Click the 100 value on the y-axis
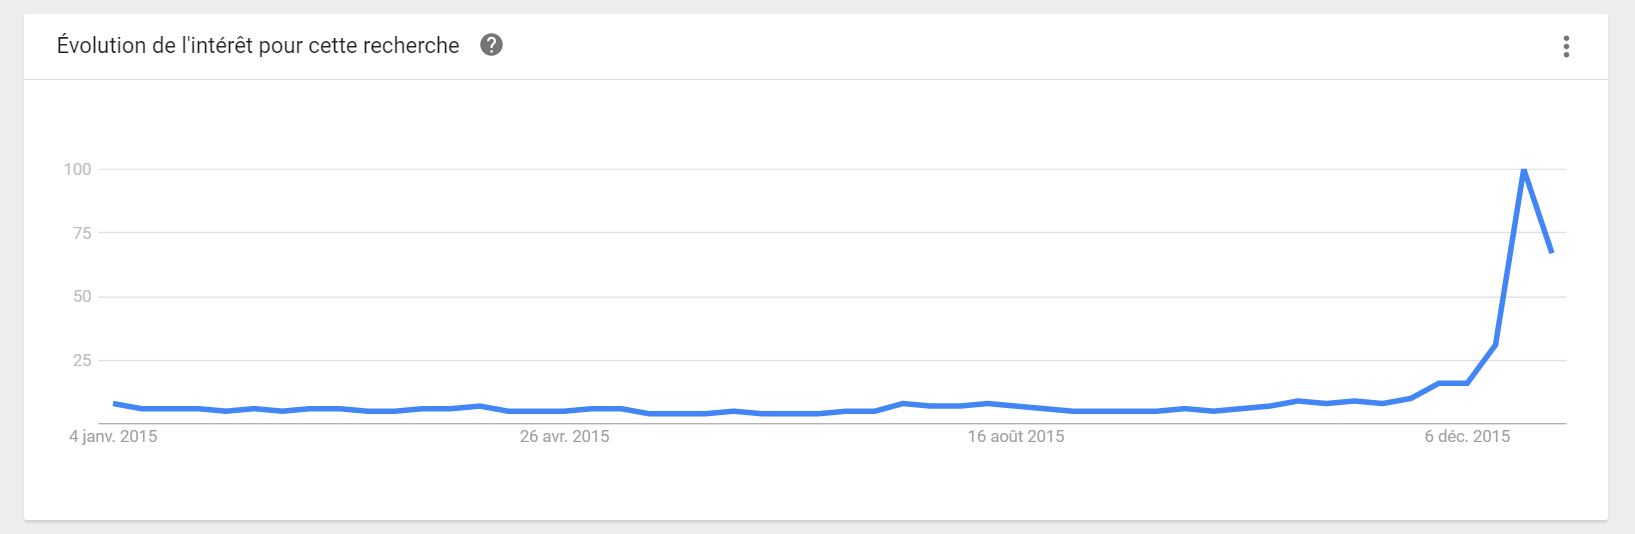Image resolution: width=1635 pixels, height=534 pixels. (77, 169)
